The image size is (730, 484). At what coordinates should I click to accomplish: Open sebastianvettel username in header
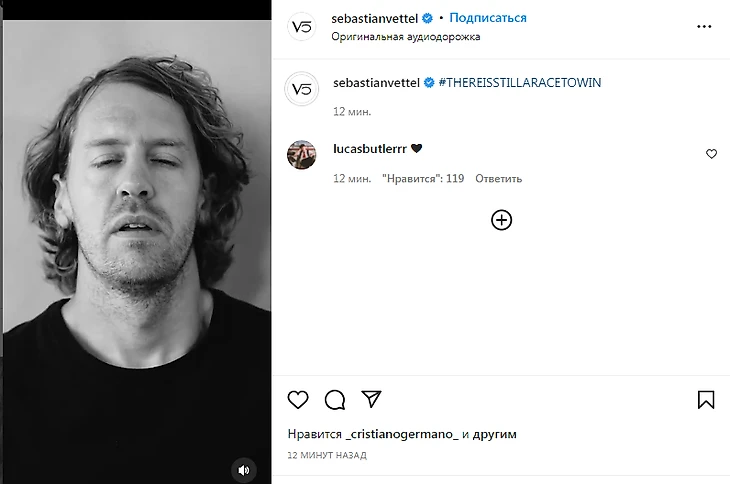tap(375, 18)
